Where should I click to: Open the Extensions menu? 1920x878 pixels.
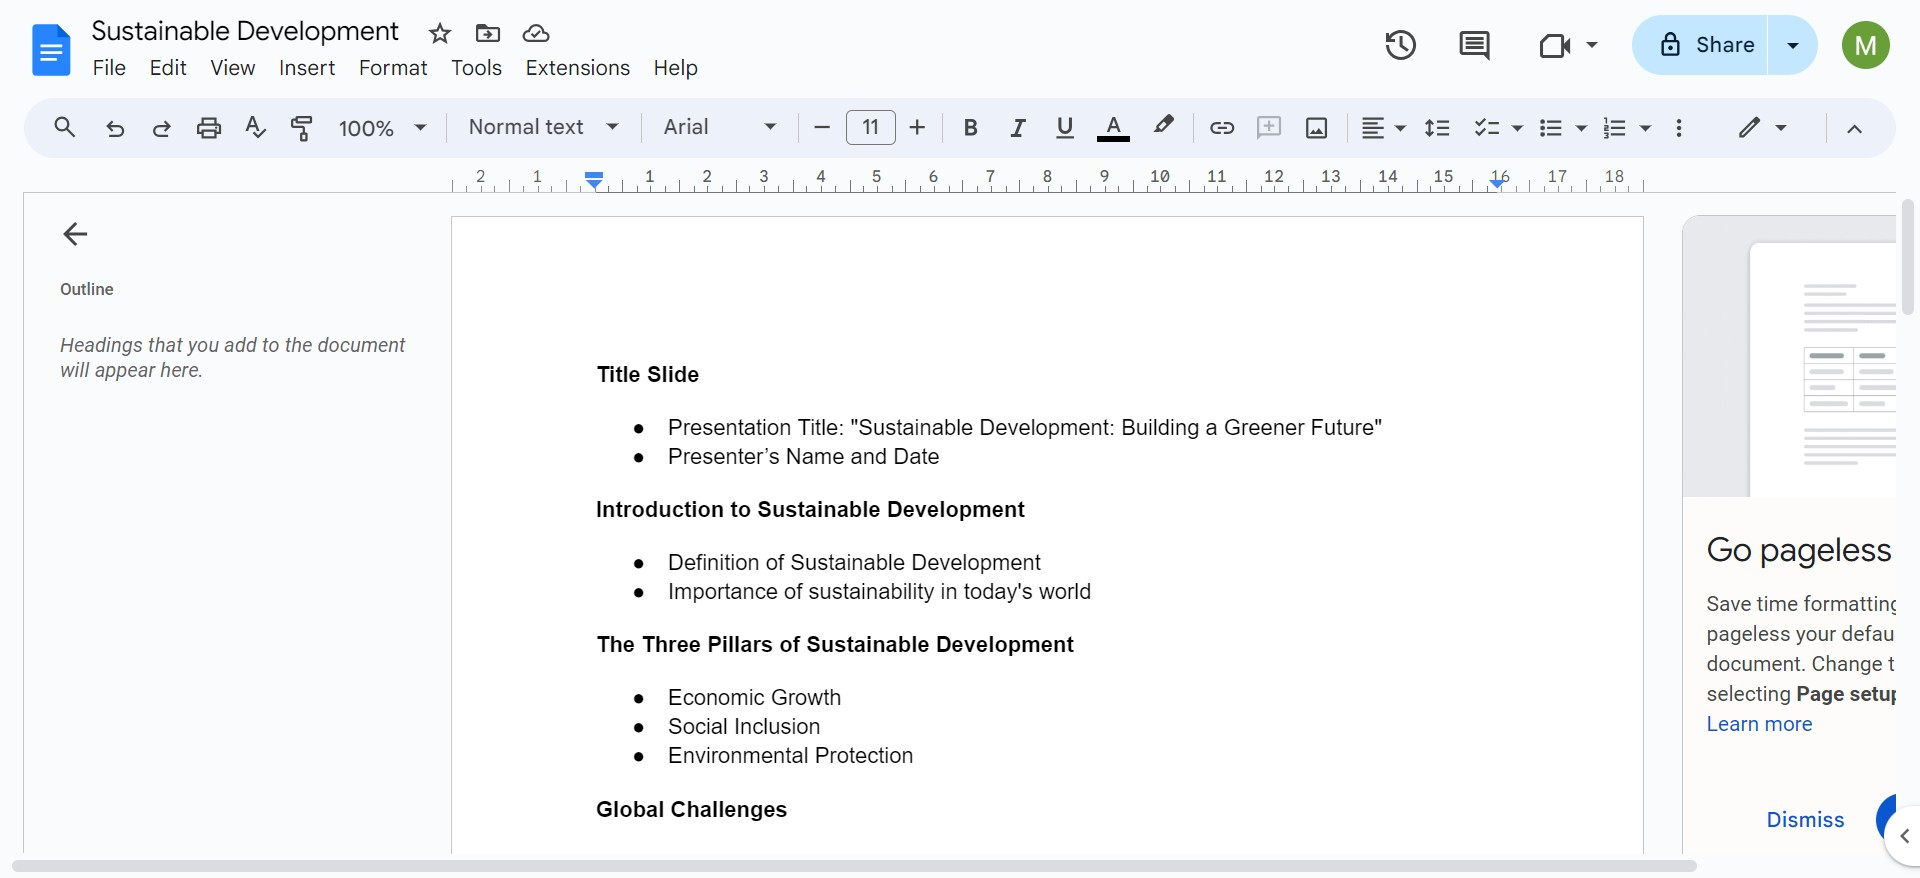click(x=577, y=68)
